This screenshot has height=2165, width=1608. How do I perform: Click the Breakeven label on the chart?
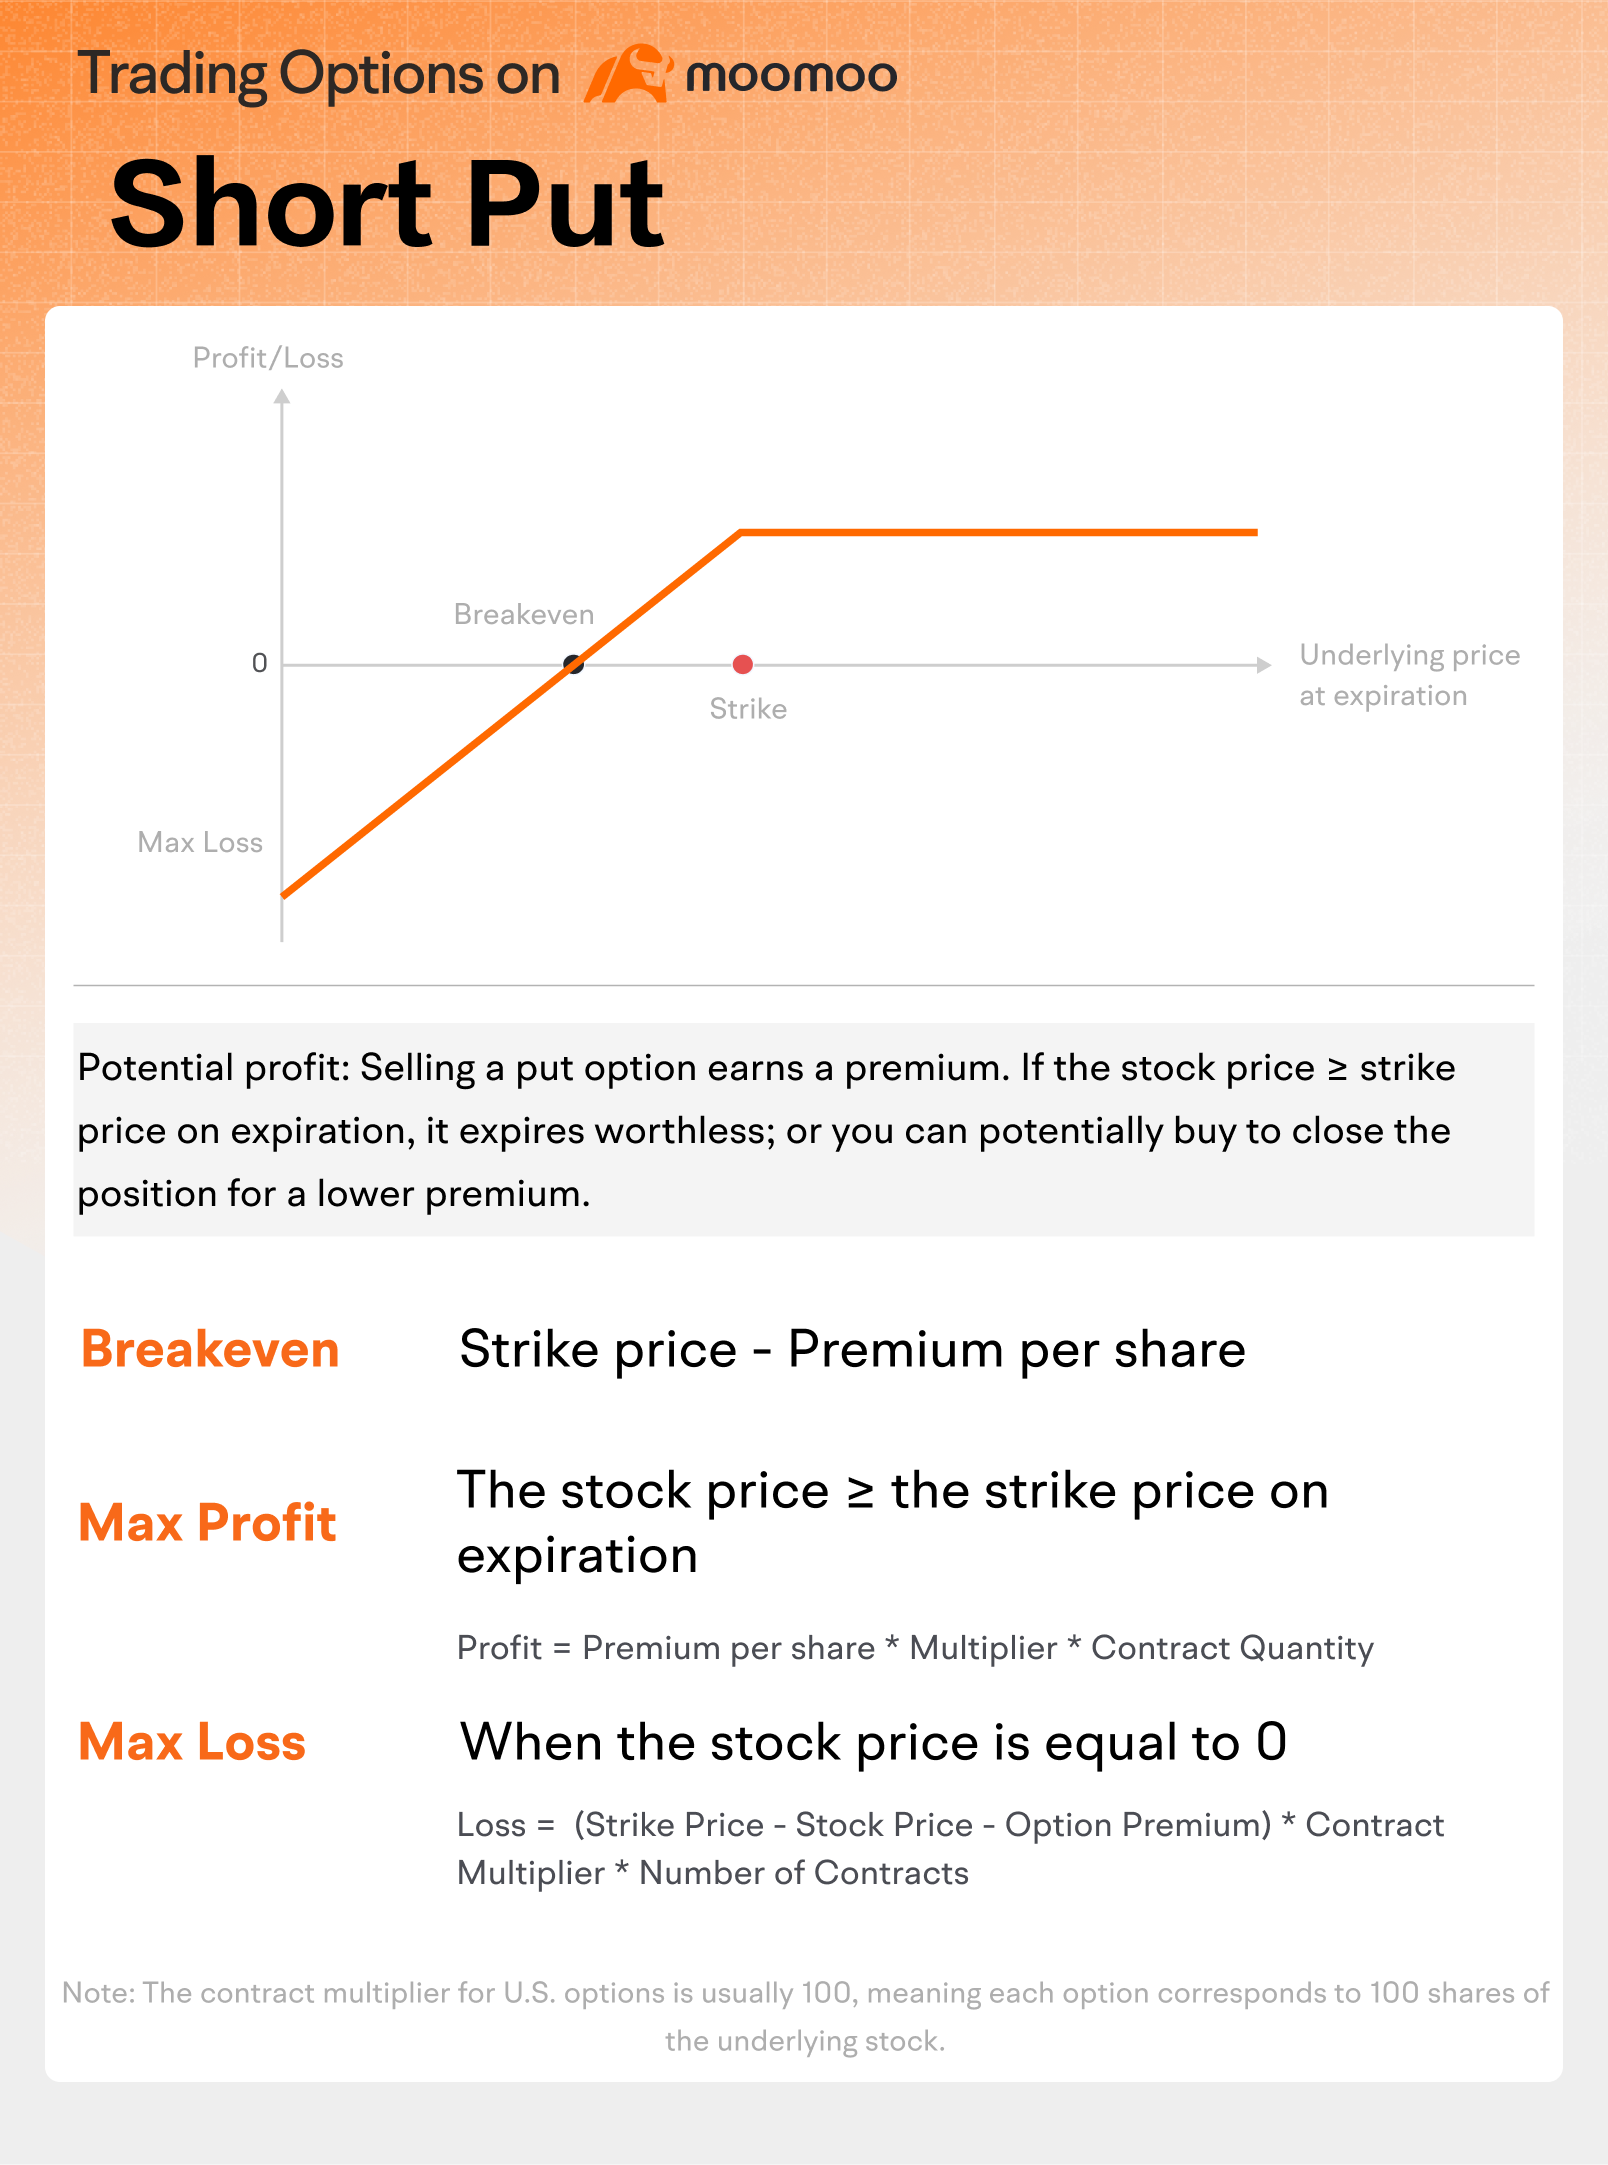pos(524,614)
